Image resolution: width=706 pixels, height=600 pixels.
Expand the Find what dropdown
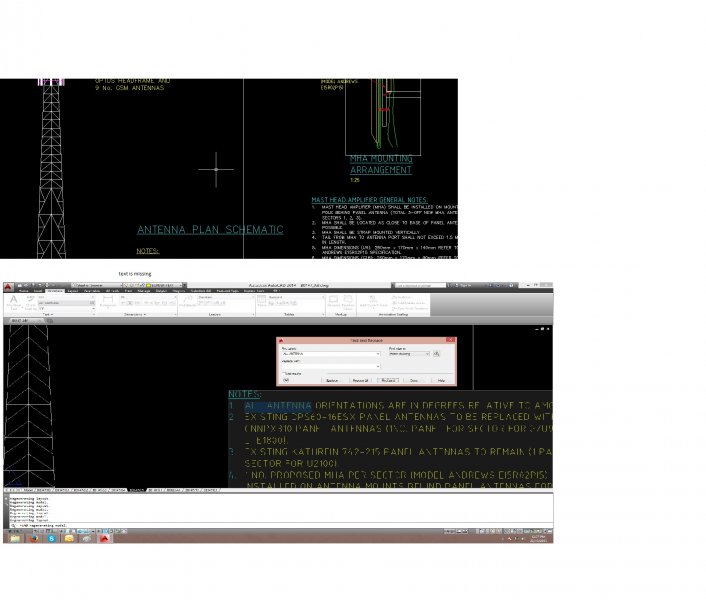(x=377, y=354)
